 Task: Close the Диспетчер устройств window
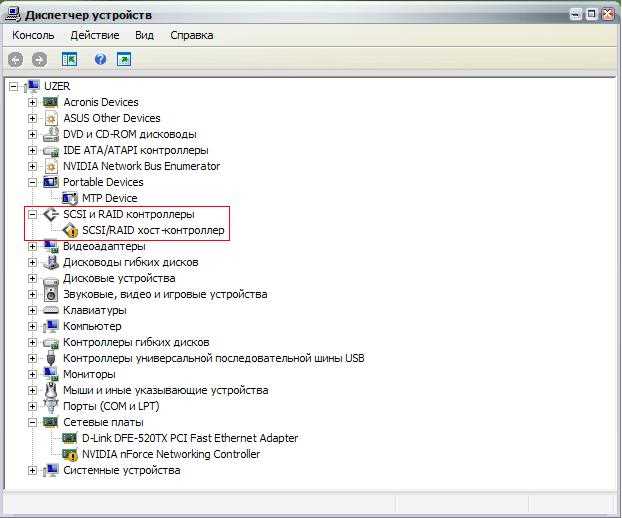(x=608, y=15)
